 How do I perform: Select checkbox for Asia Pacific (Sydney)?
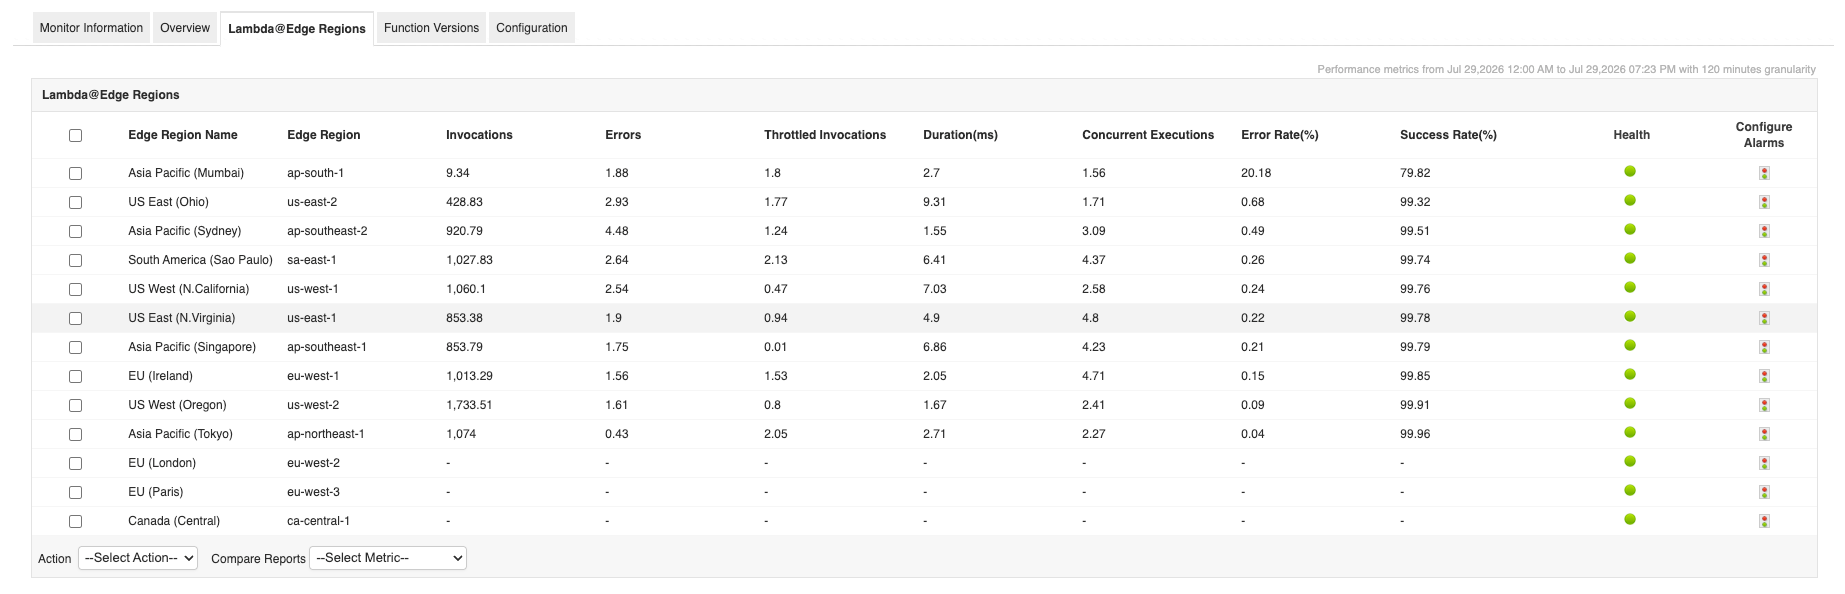(75, 231)
